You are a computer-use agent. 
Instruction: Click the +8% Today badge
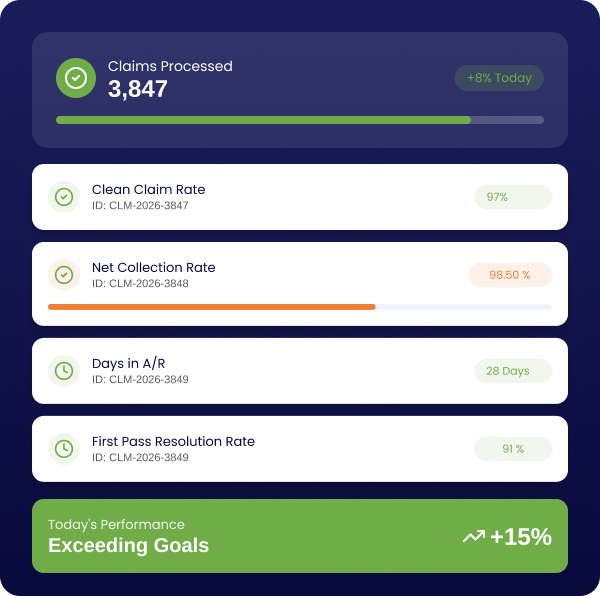click(499, 78)
